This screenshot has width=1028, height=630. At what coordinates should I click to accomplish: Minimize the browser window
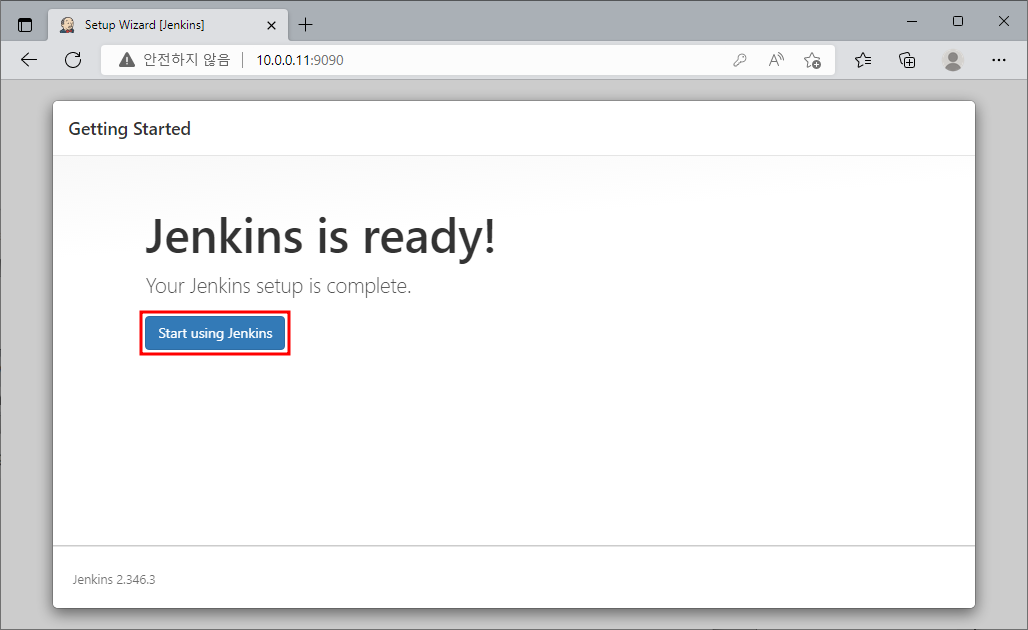click(x=912, y=22)
